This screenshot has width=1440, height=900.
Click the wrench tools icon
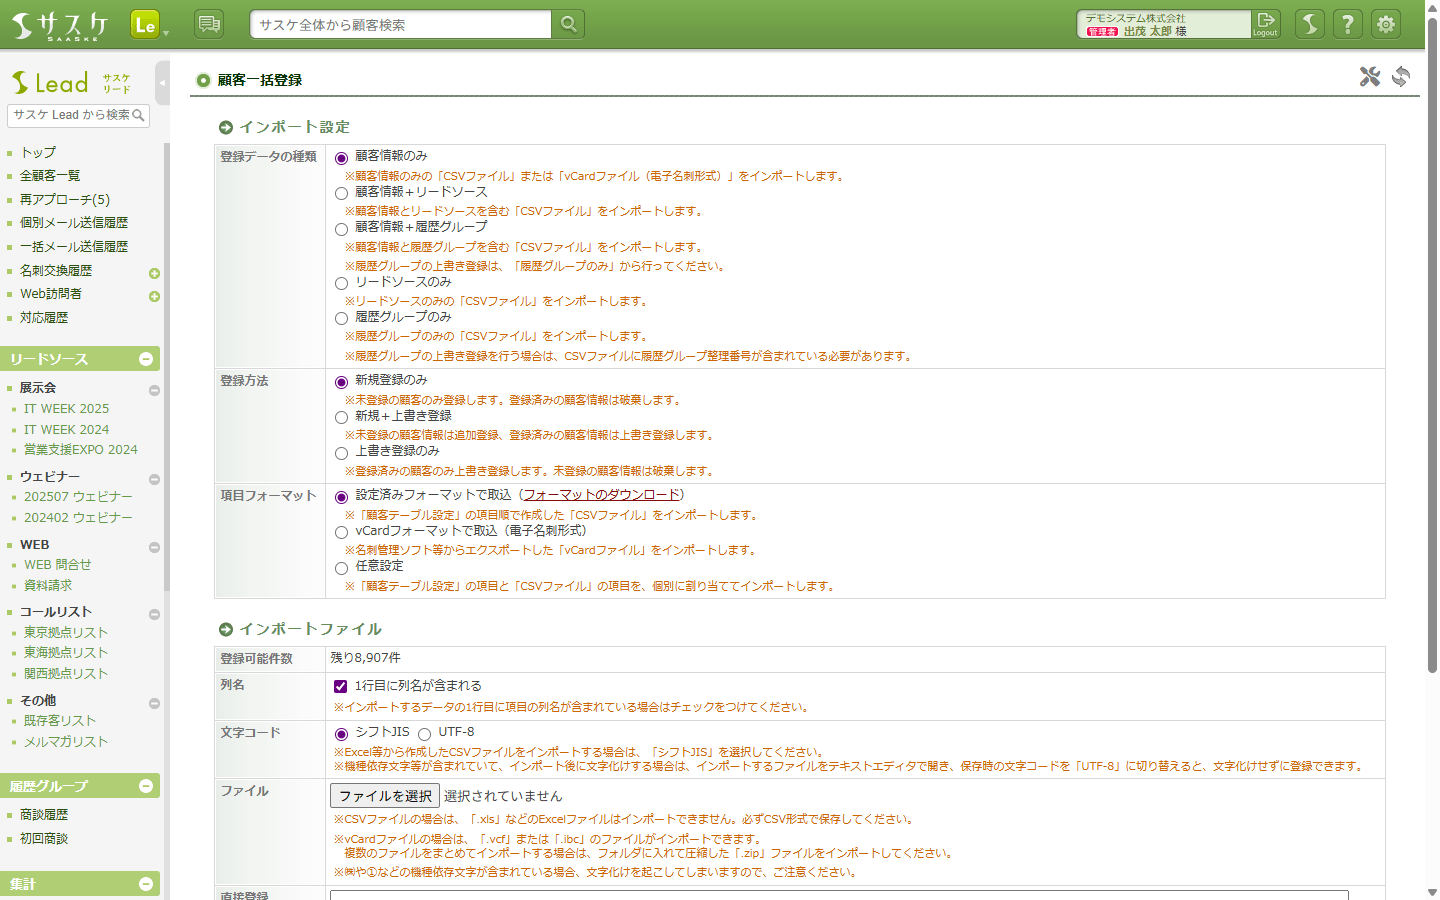pyautogui.click(x=1369, y=77)
